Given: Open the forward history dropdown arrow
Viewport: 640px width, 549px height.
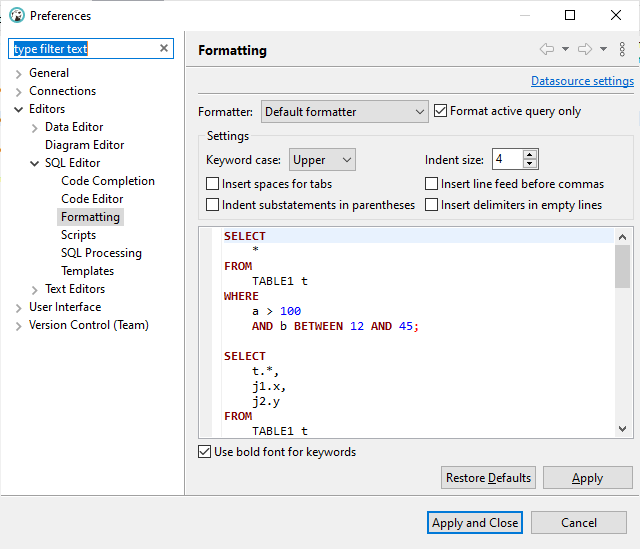Looking at the screenshot, I should [603, 49].
